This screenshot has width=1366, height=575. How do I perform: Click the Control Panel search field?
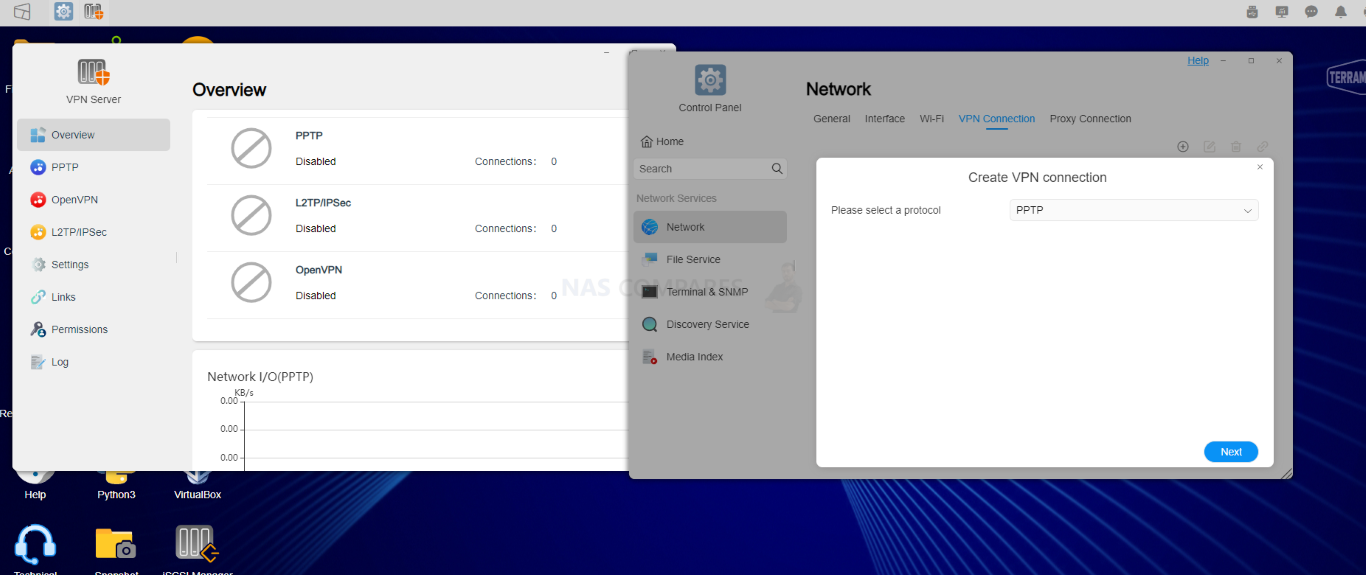pyautogui.click(x=710, y=169)
